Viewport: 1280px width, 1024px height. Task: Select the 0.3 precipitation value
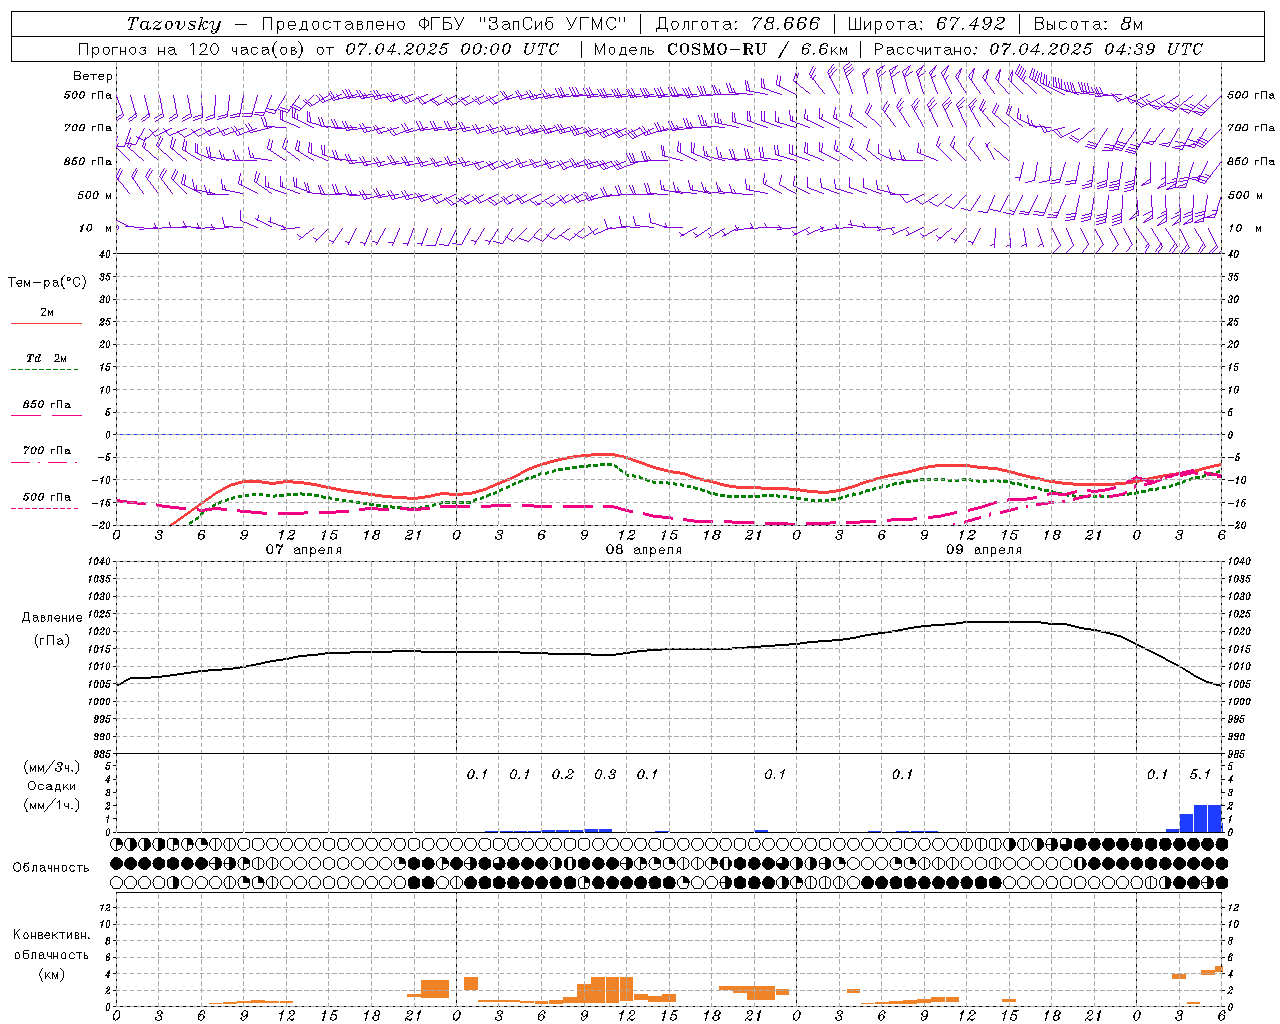point(605,775)
